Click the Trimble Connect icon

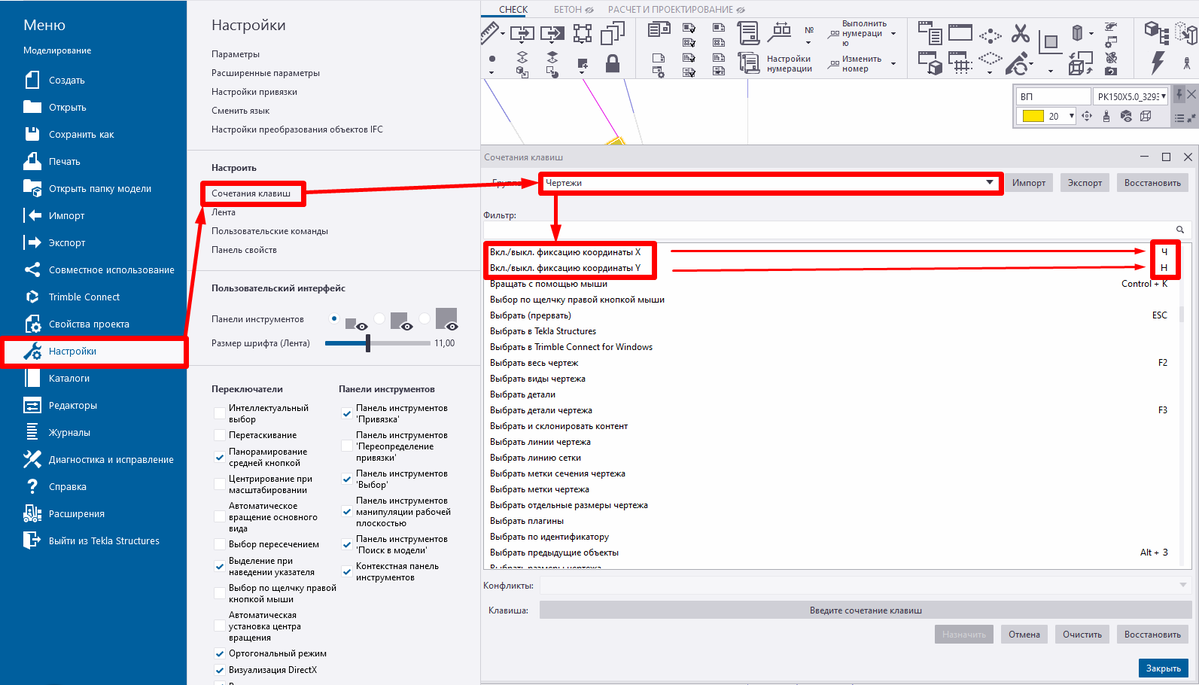click(32, 297)
